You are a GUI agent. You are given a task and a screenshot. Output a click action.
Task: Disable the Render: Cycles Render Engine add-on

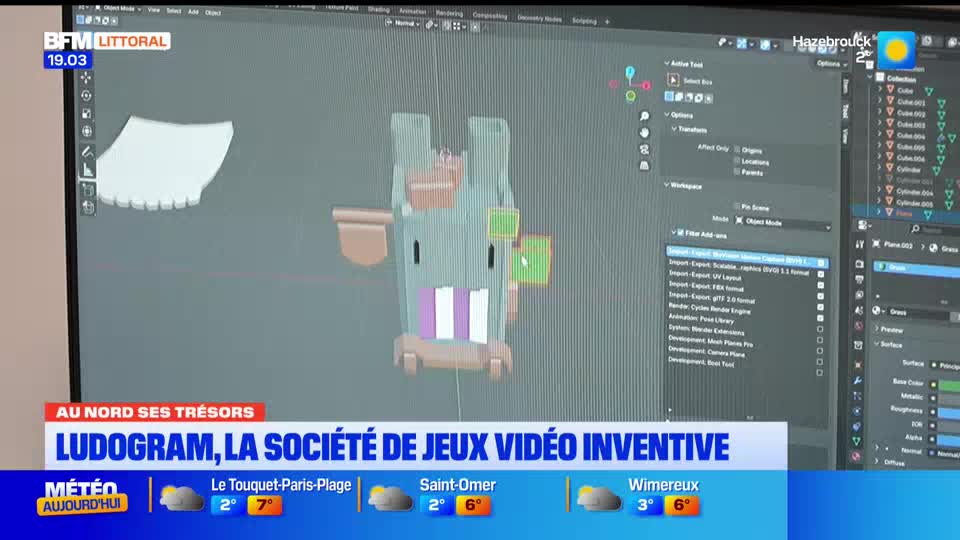[x=820, y=309]
